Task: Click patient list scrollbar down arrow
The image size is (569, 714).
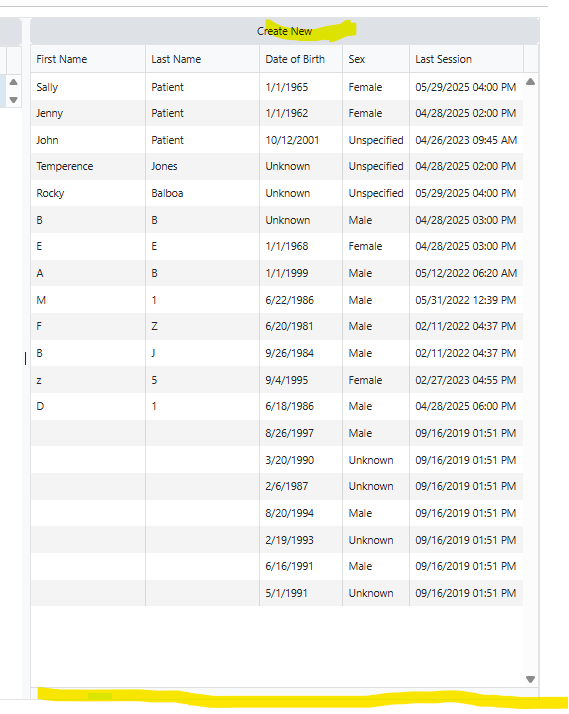Action: pyautogui.click(x=530, y=679)
